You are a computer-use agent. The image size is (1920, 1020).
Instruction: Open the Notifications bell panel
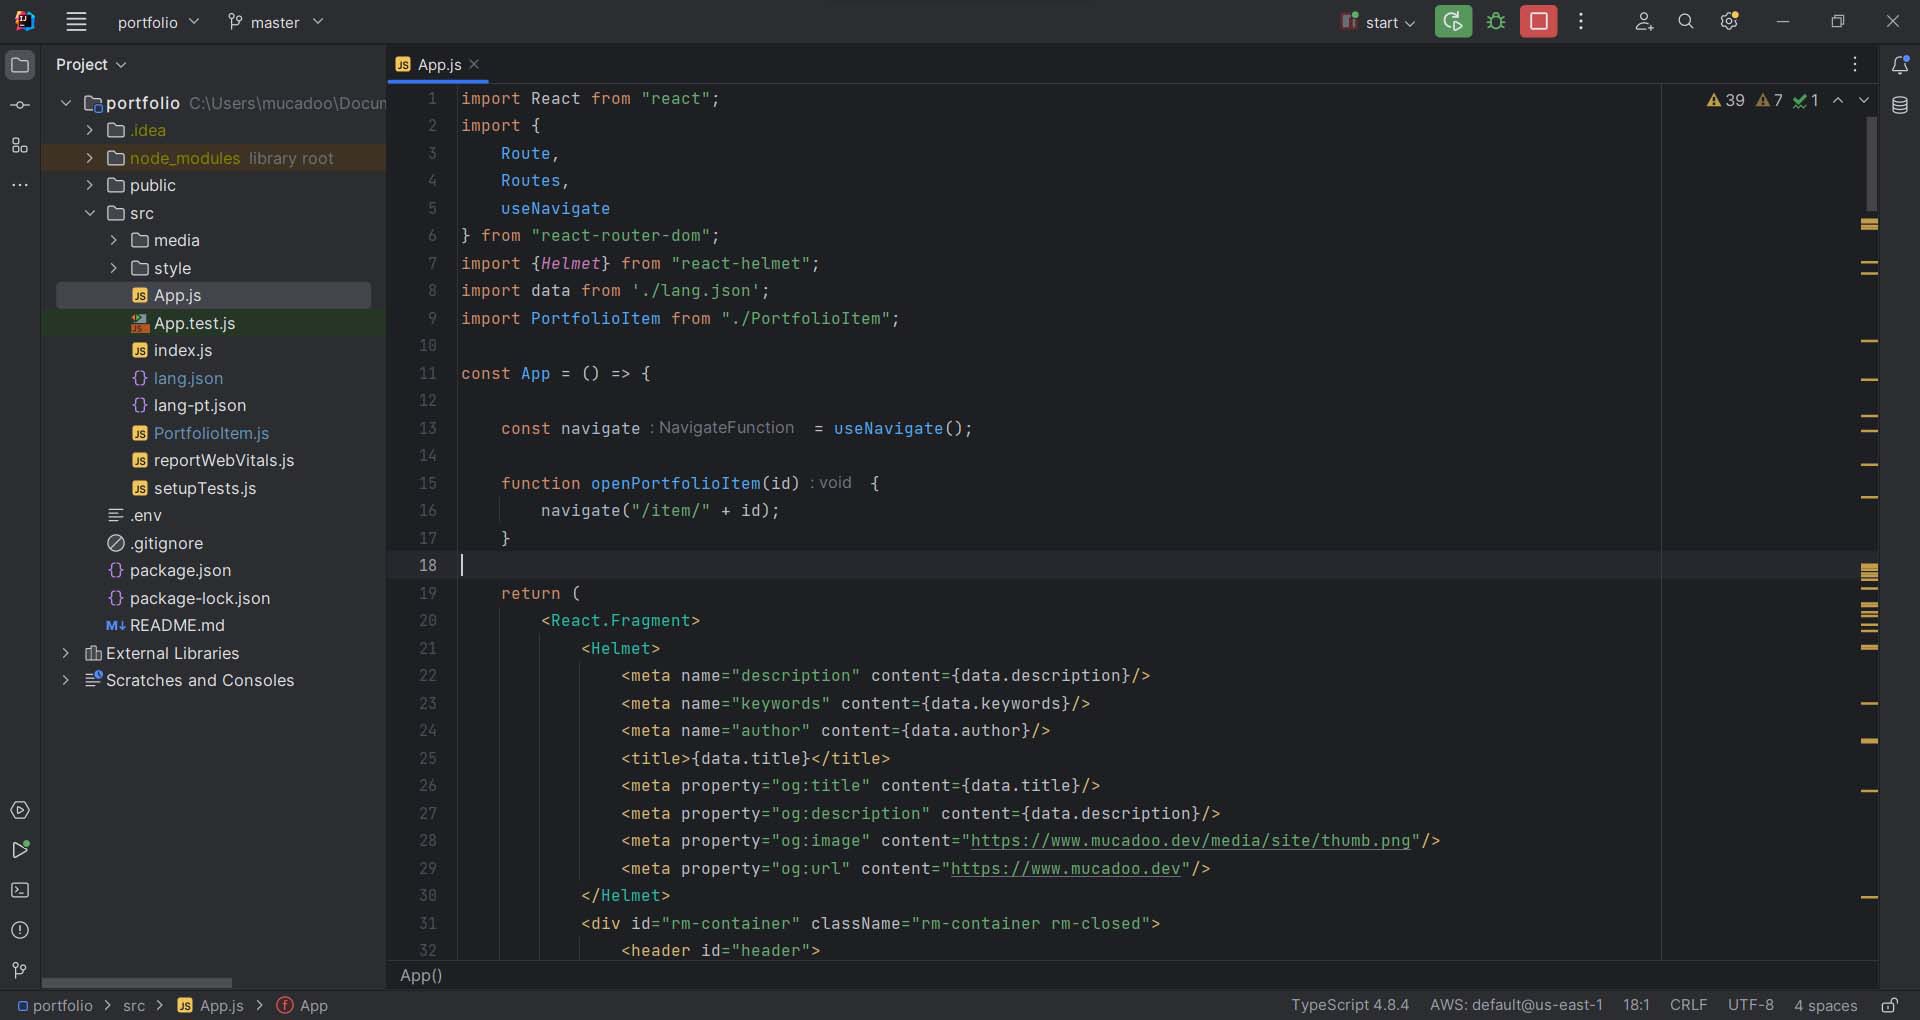[x=1900, y=65]
